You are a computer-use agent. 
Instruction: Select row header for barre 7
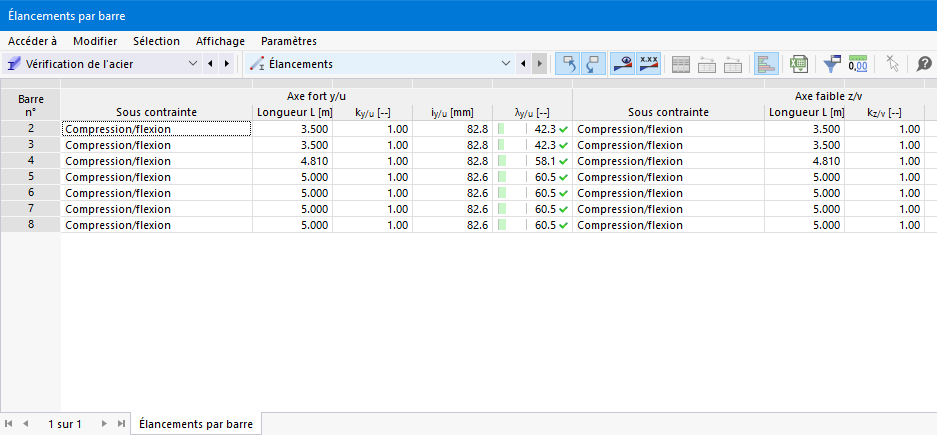click(x=30, y=209)
